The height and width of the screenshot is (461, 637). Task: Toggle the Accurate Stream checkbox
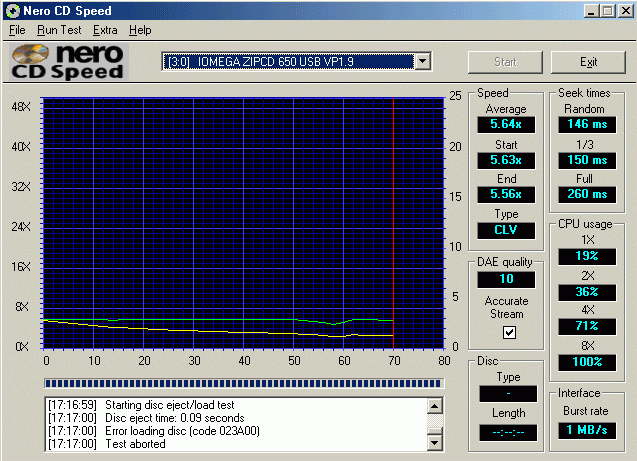click(509, 333)
